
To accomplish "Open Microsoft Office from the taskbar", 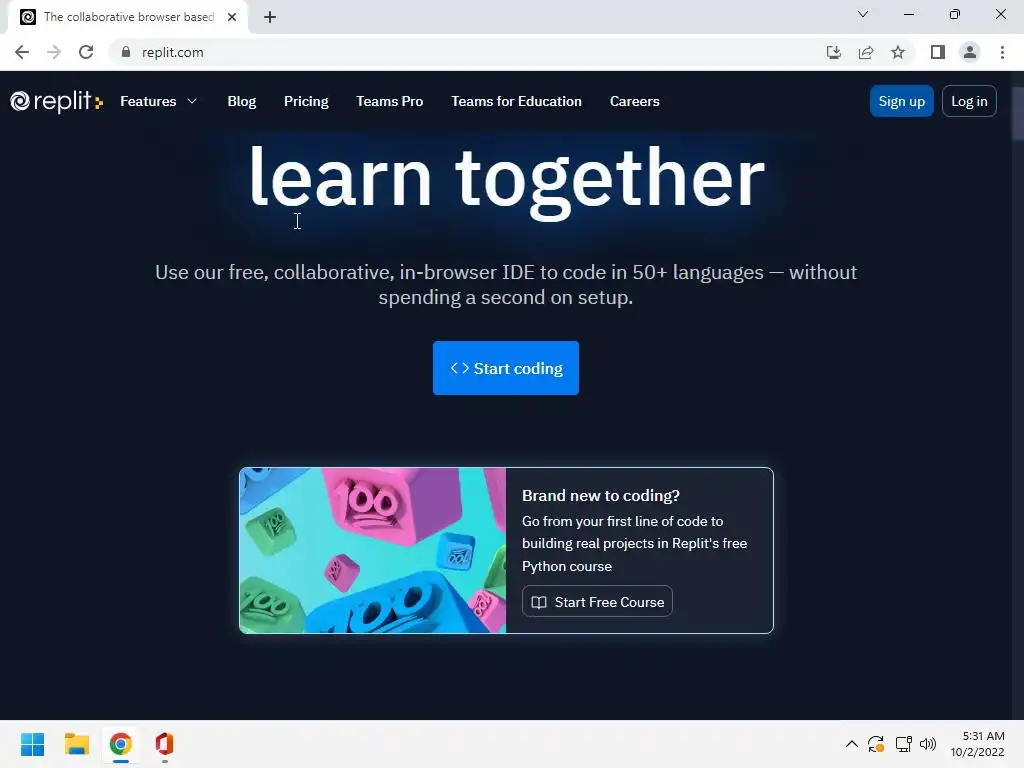I will (165, 744).
